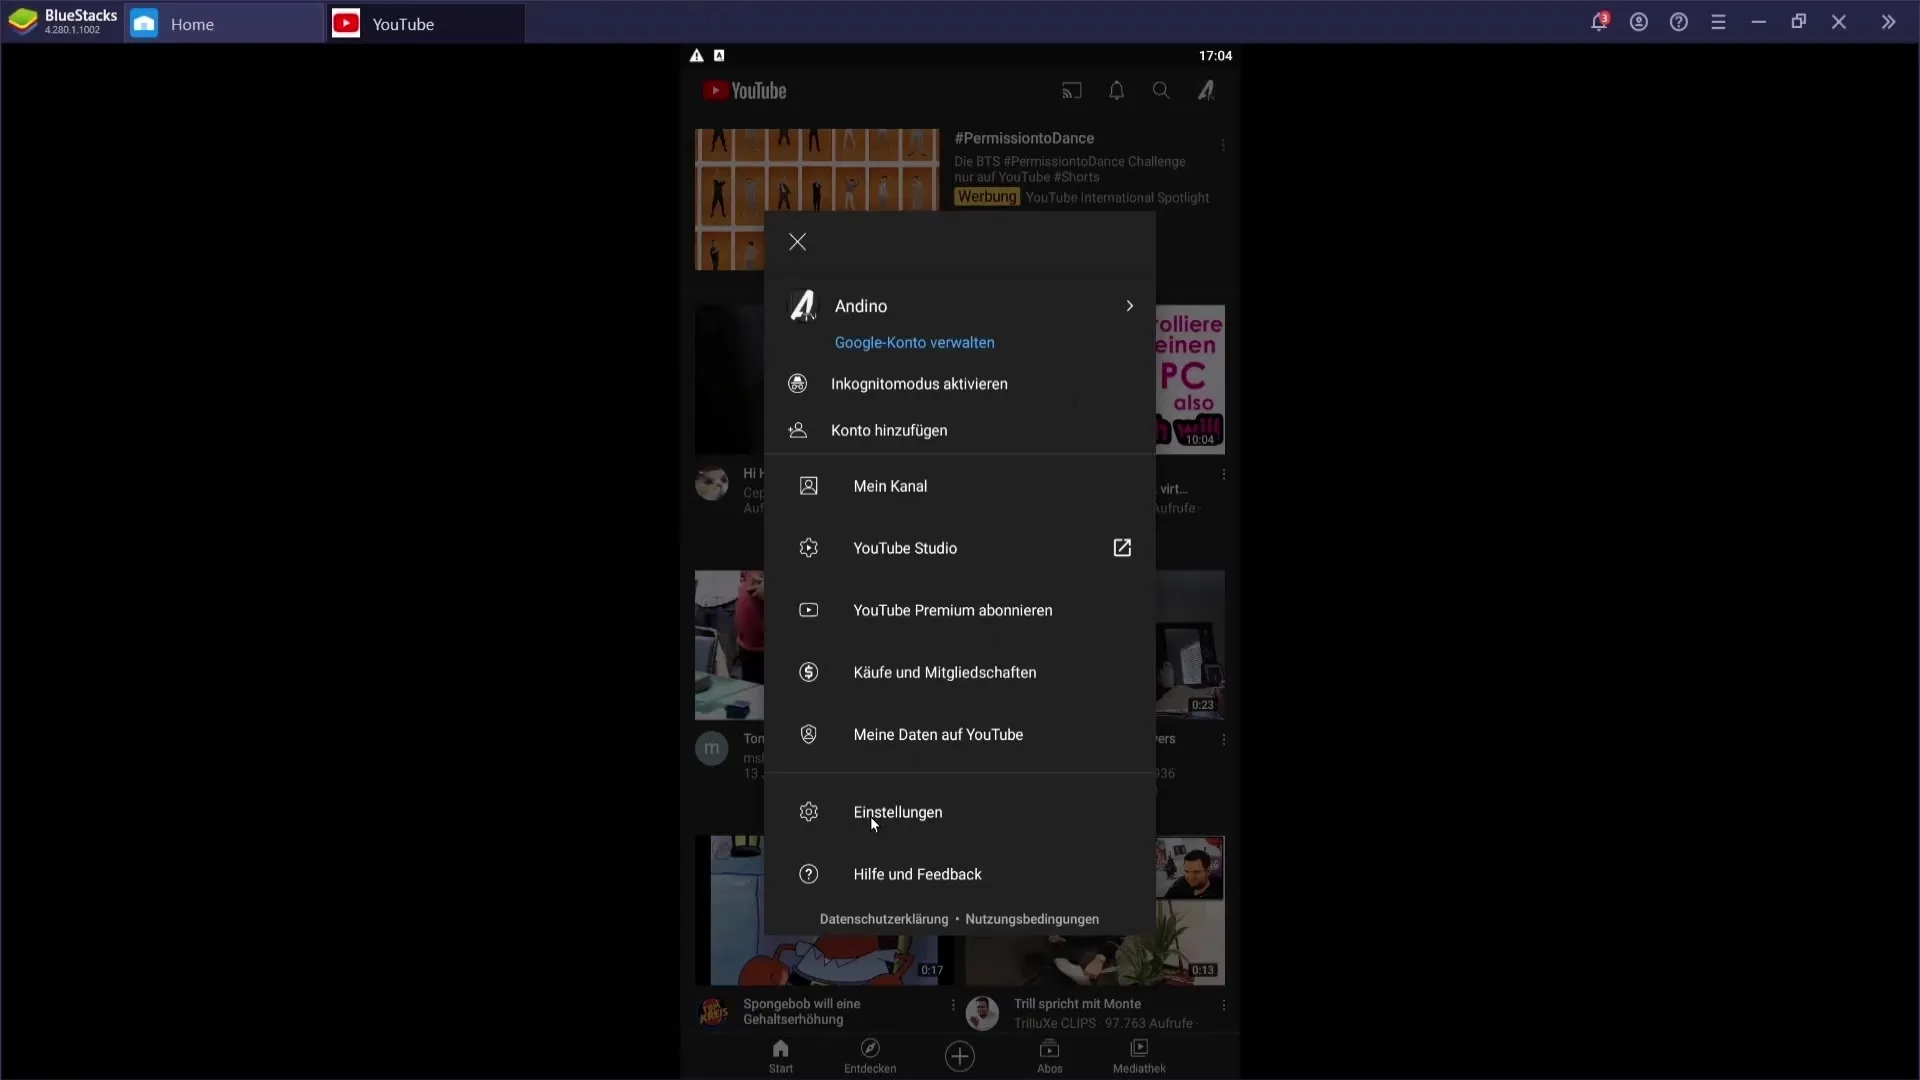Click the dollar icon for Käufe
This screenshot has width=1920, height=1080.
[809, 672]
